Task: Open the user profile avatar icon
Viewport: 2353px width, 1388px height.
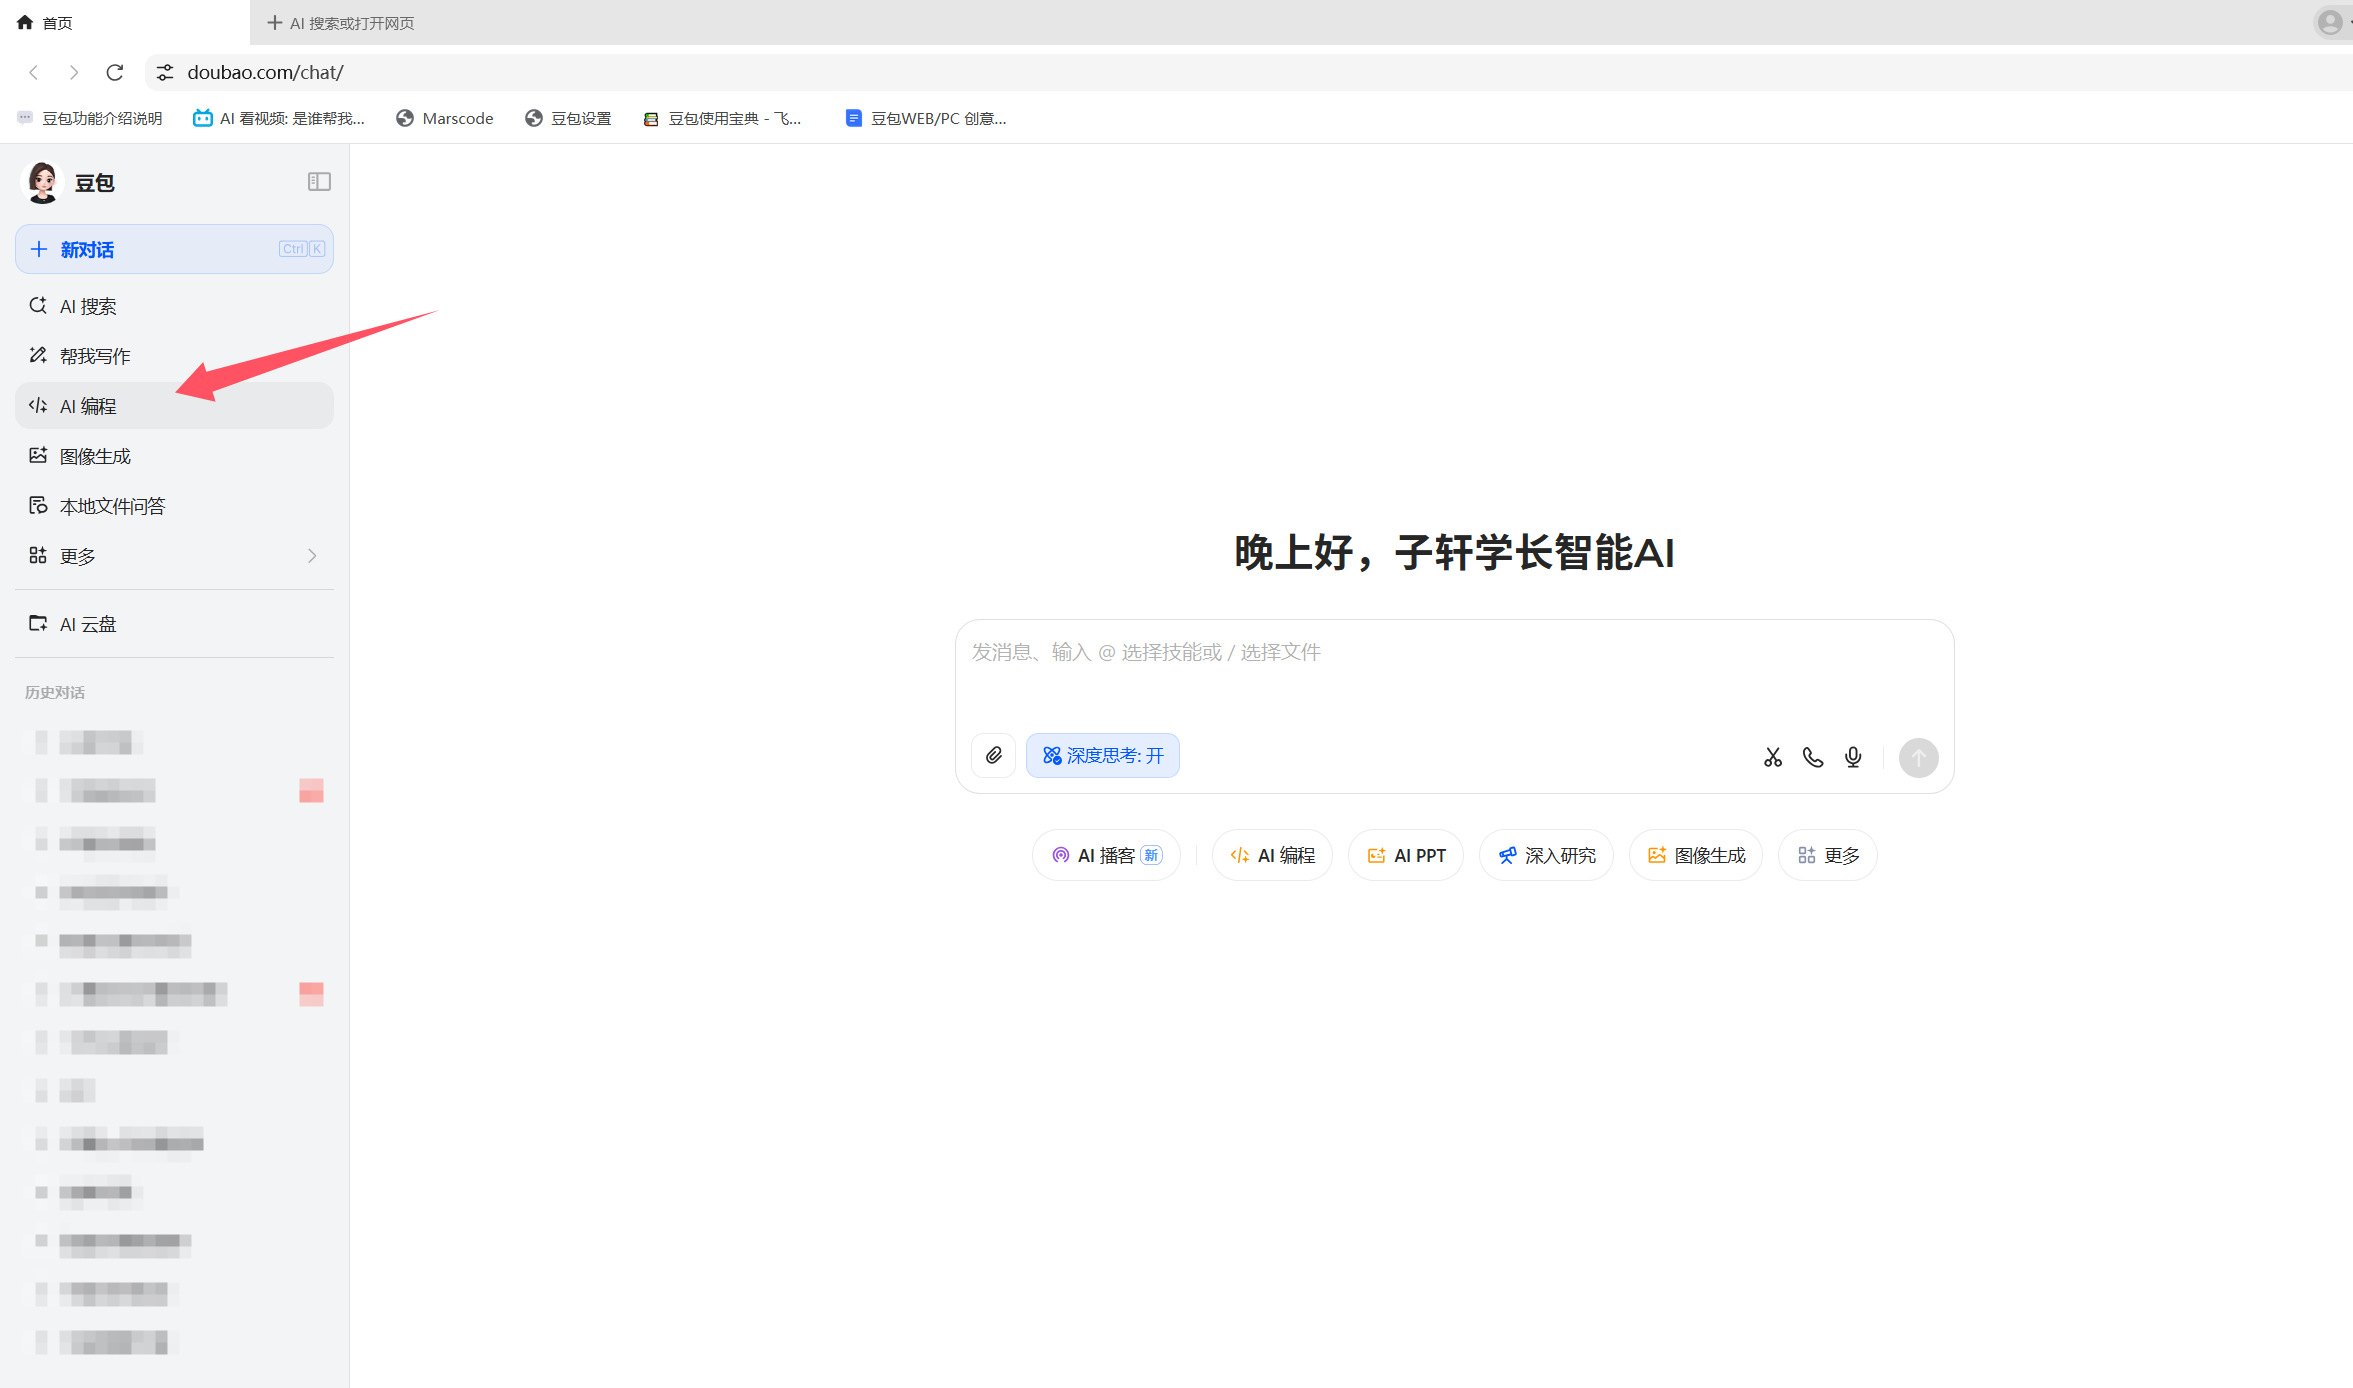Action: [2329, 22]
